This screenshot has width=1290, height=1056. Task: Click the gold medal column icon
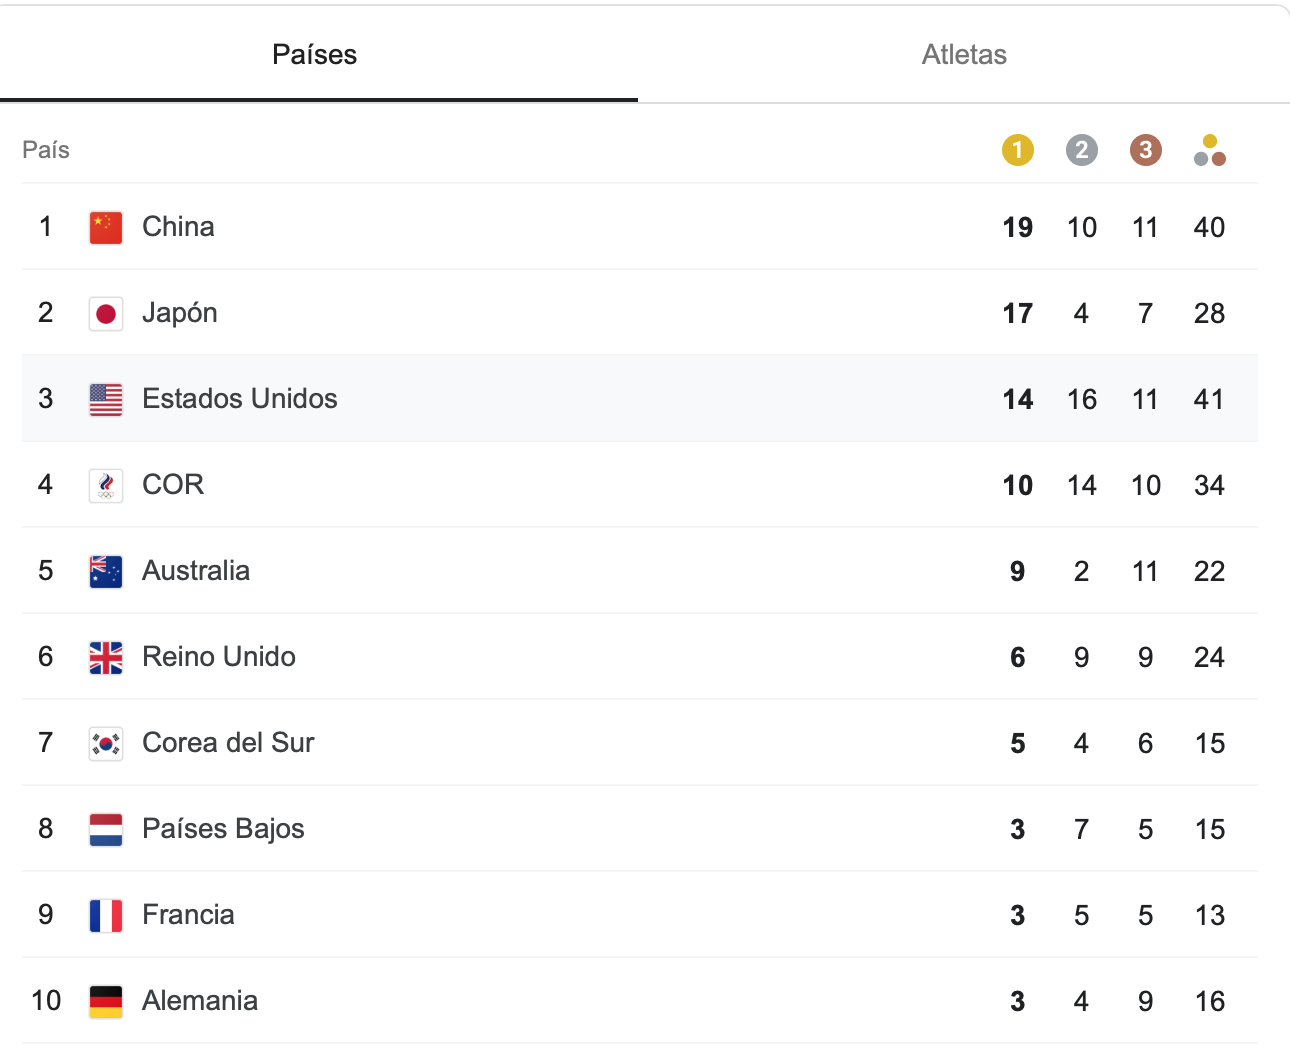1018,150
